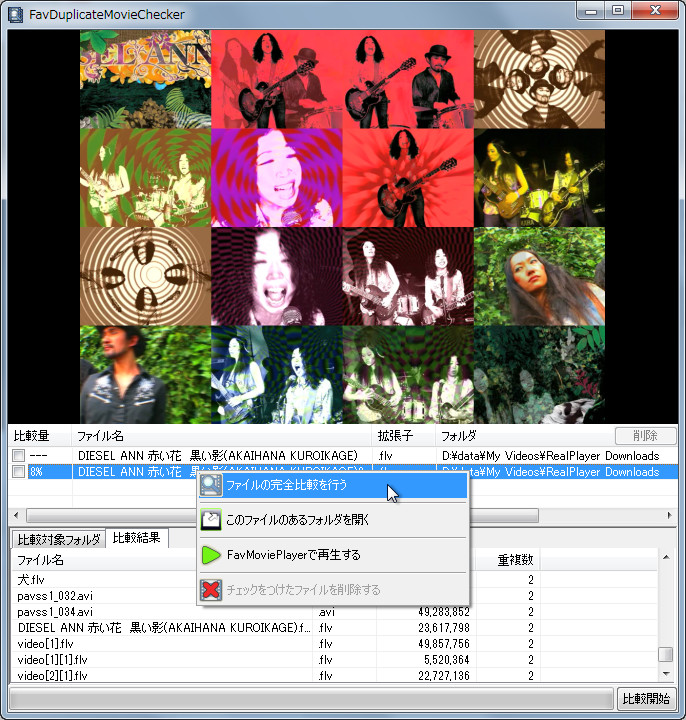
Task: Choose このファイルのあるフォルダを開く menu entry
Action: point(333,520)
